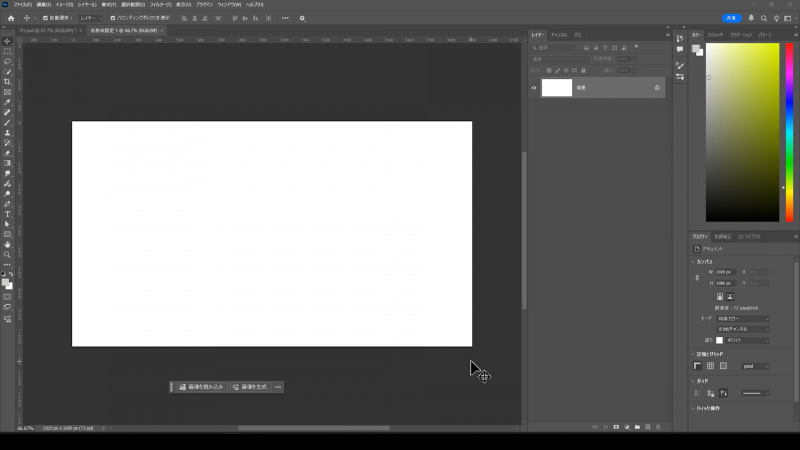The image size is (800, 450).
Task: Create new layer via plus icon
Action: coord(648,427)
